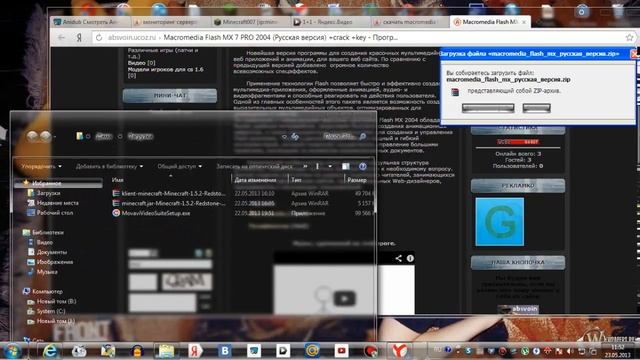Sort files by 'Размер' column
This screenshot has height=360, width=640.
[x=357, y=180]
